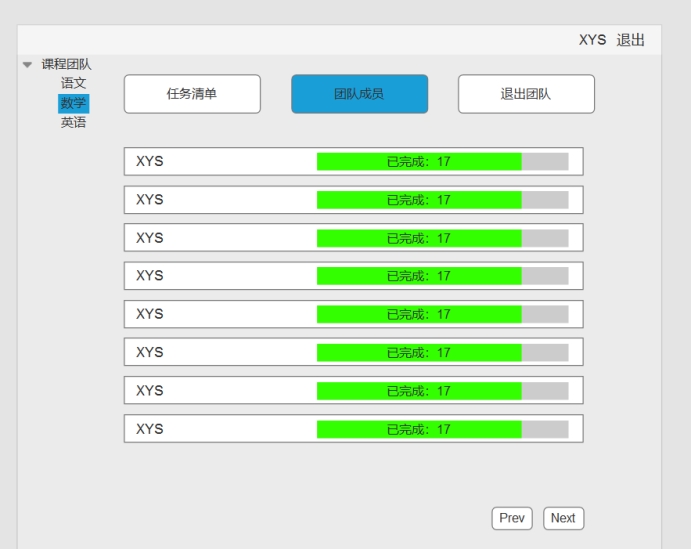Click the XYS username in header
This screenshot has height=549, width=692.
592,40
